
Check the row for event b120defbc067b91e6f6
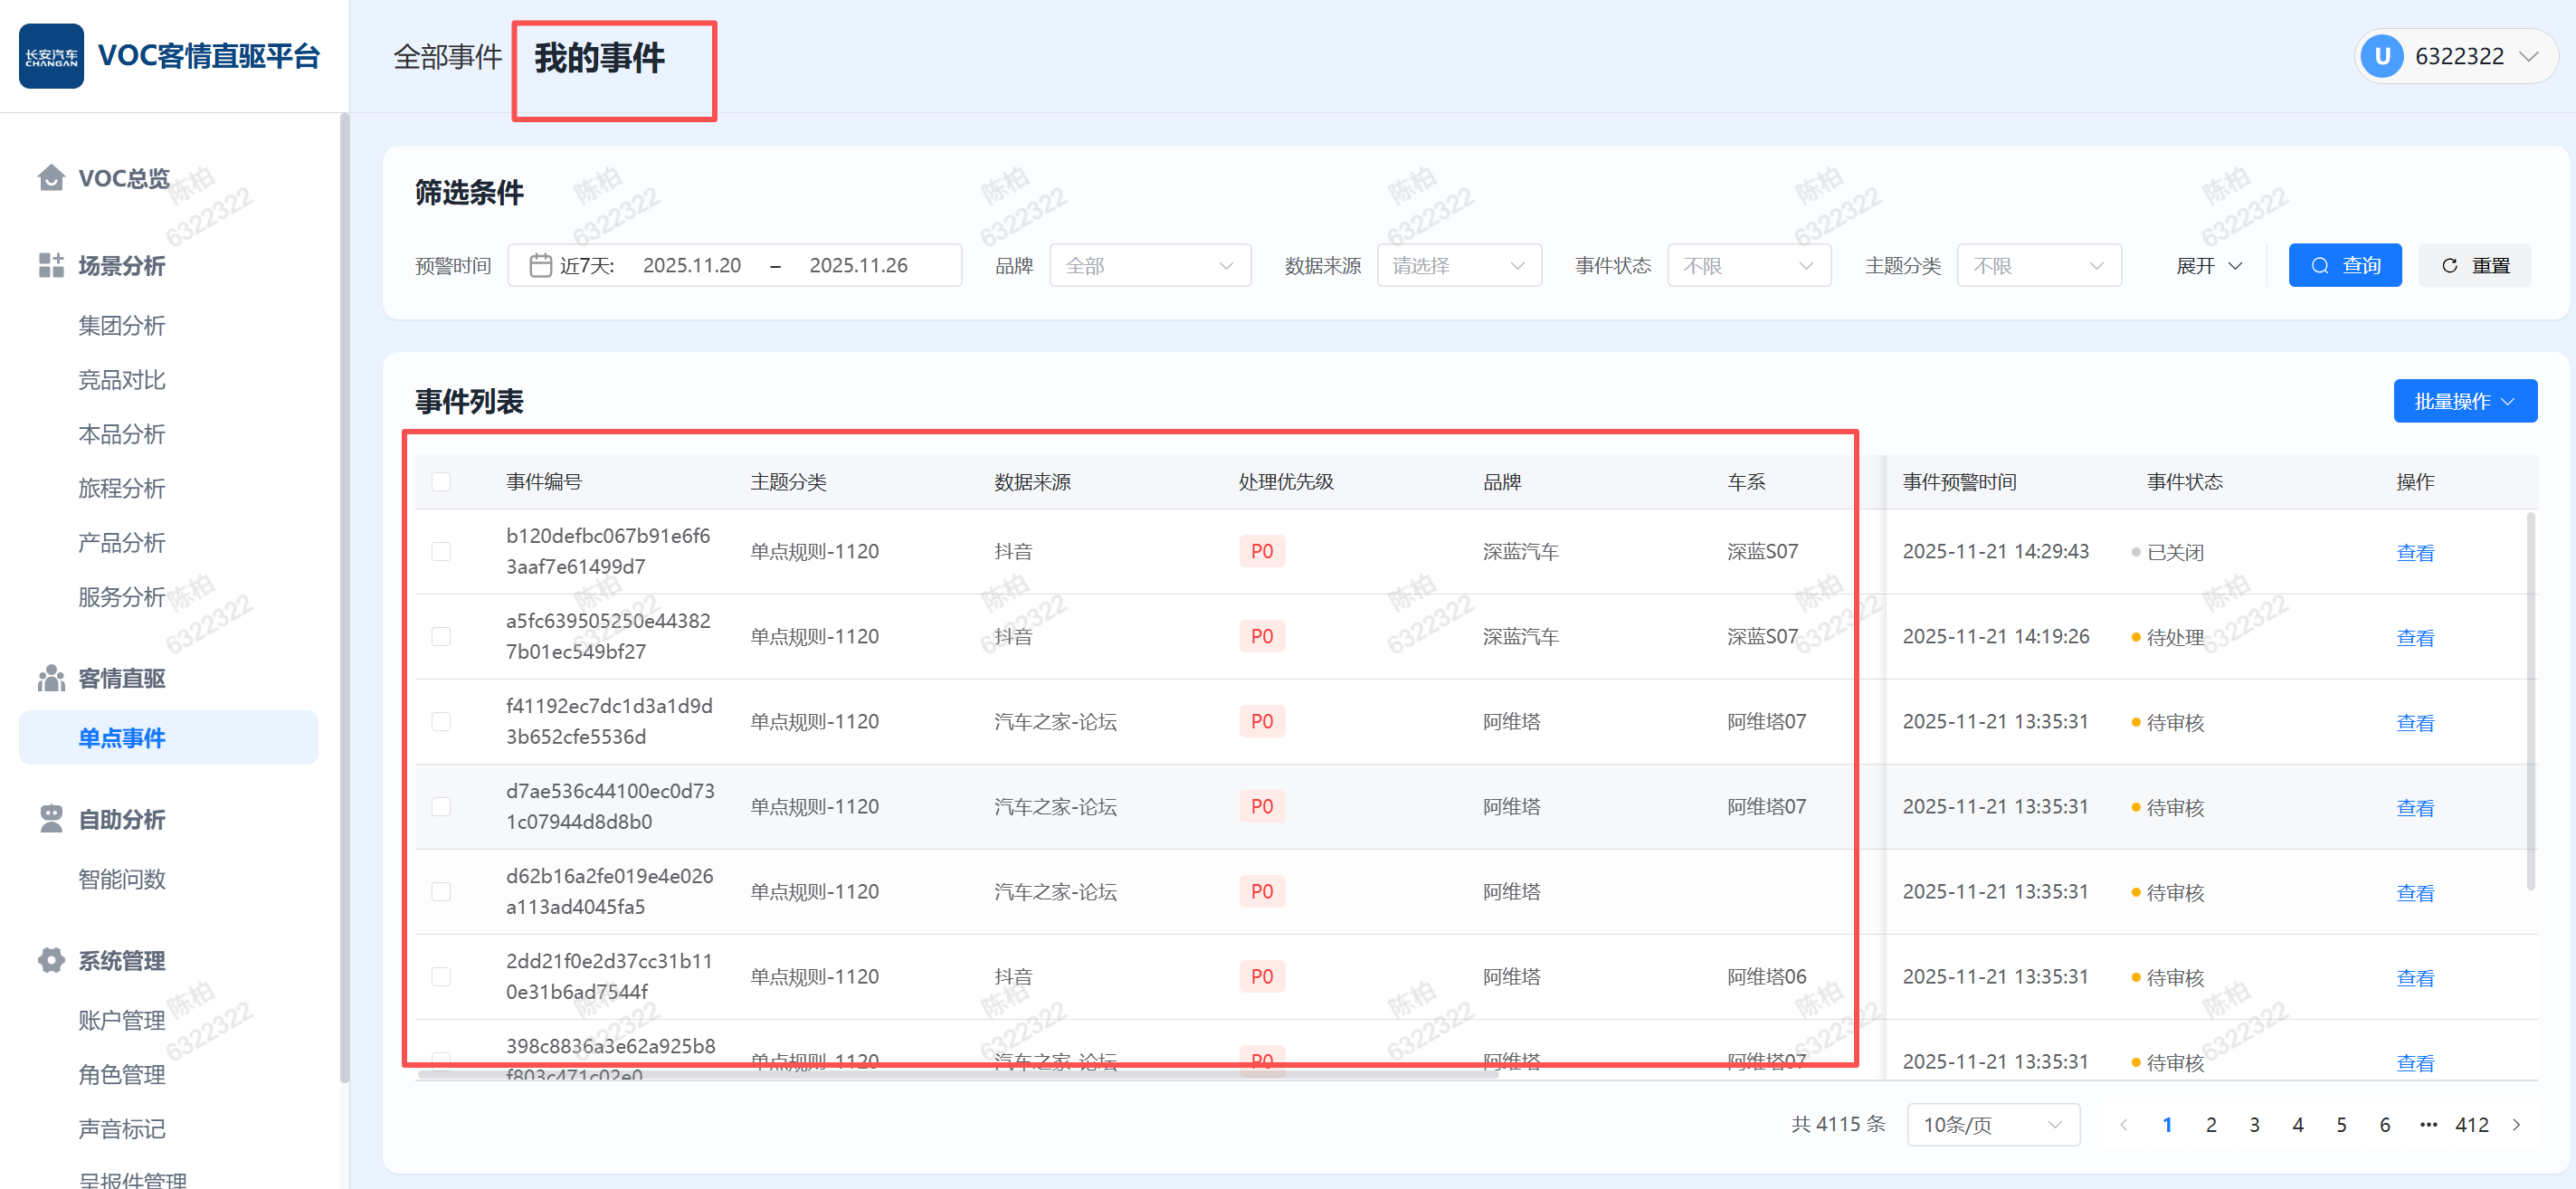click(441, 551)
